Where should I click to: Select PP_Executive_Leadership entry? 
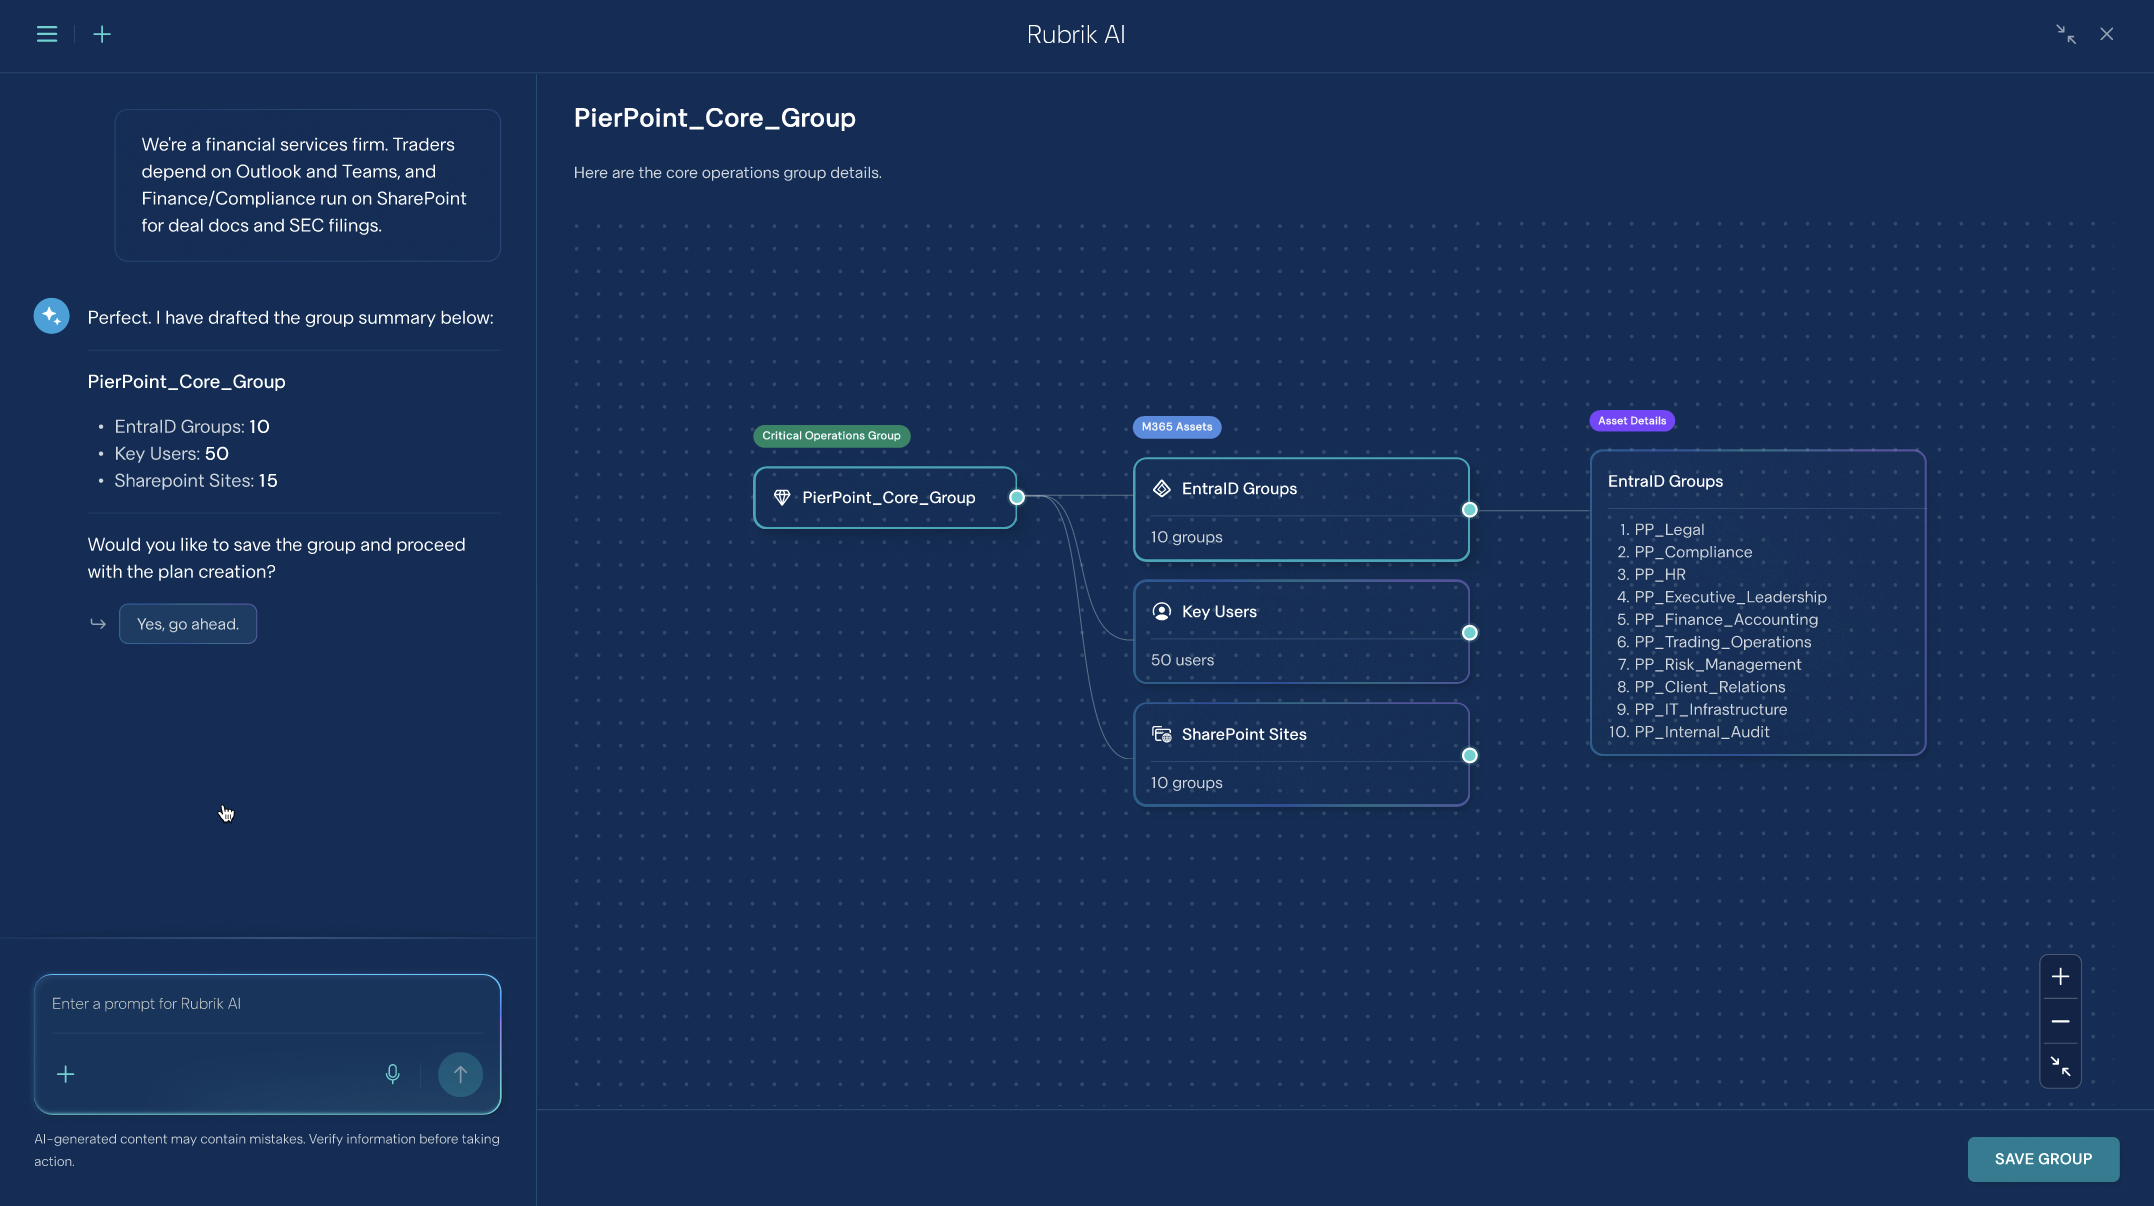1730,597
